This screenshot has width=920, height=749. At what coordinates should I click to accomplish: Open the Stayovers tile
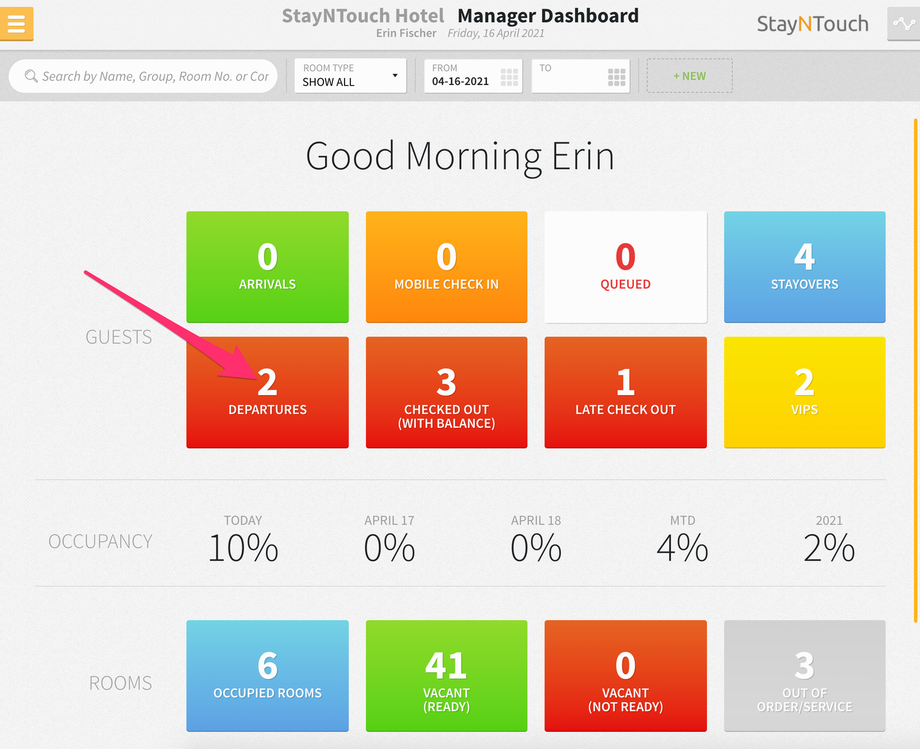(x=804, y=267)
